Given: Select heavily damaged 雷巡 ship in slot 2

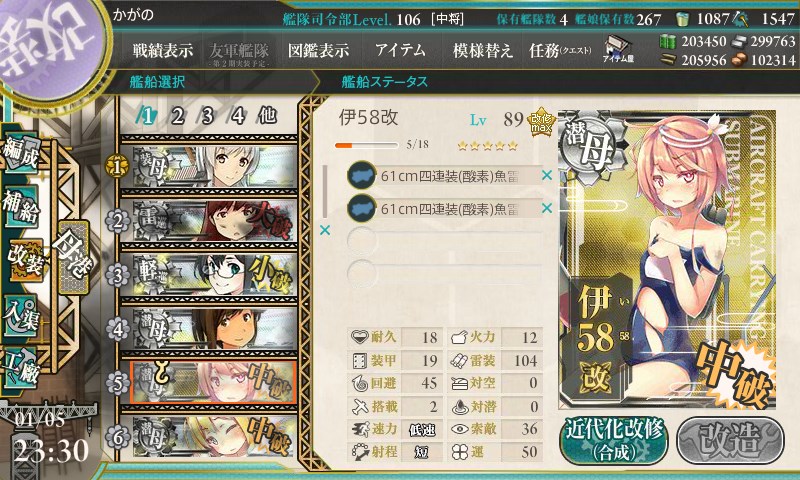Looking at the screenshot, I should 209,221.
